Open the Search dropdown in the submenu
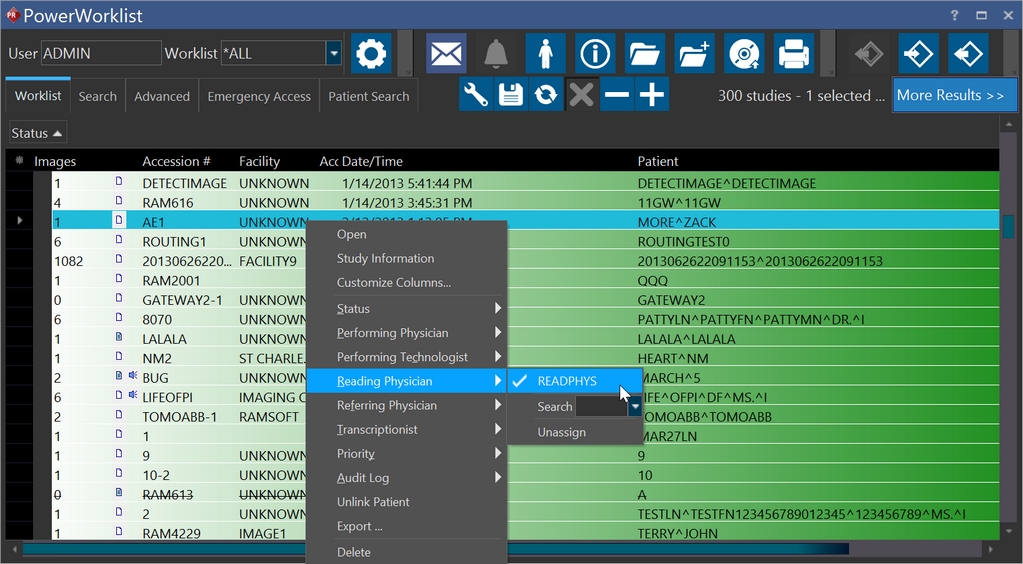1023x564 pixels. coord(634,407)
